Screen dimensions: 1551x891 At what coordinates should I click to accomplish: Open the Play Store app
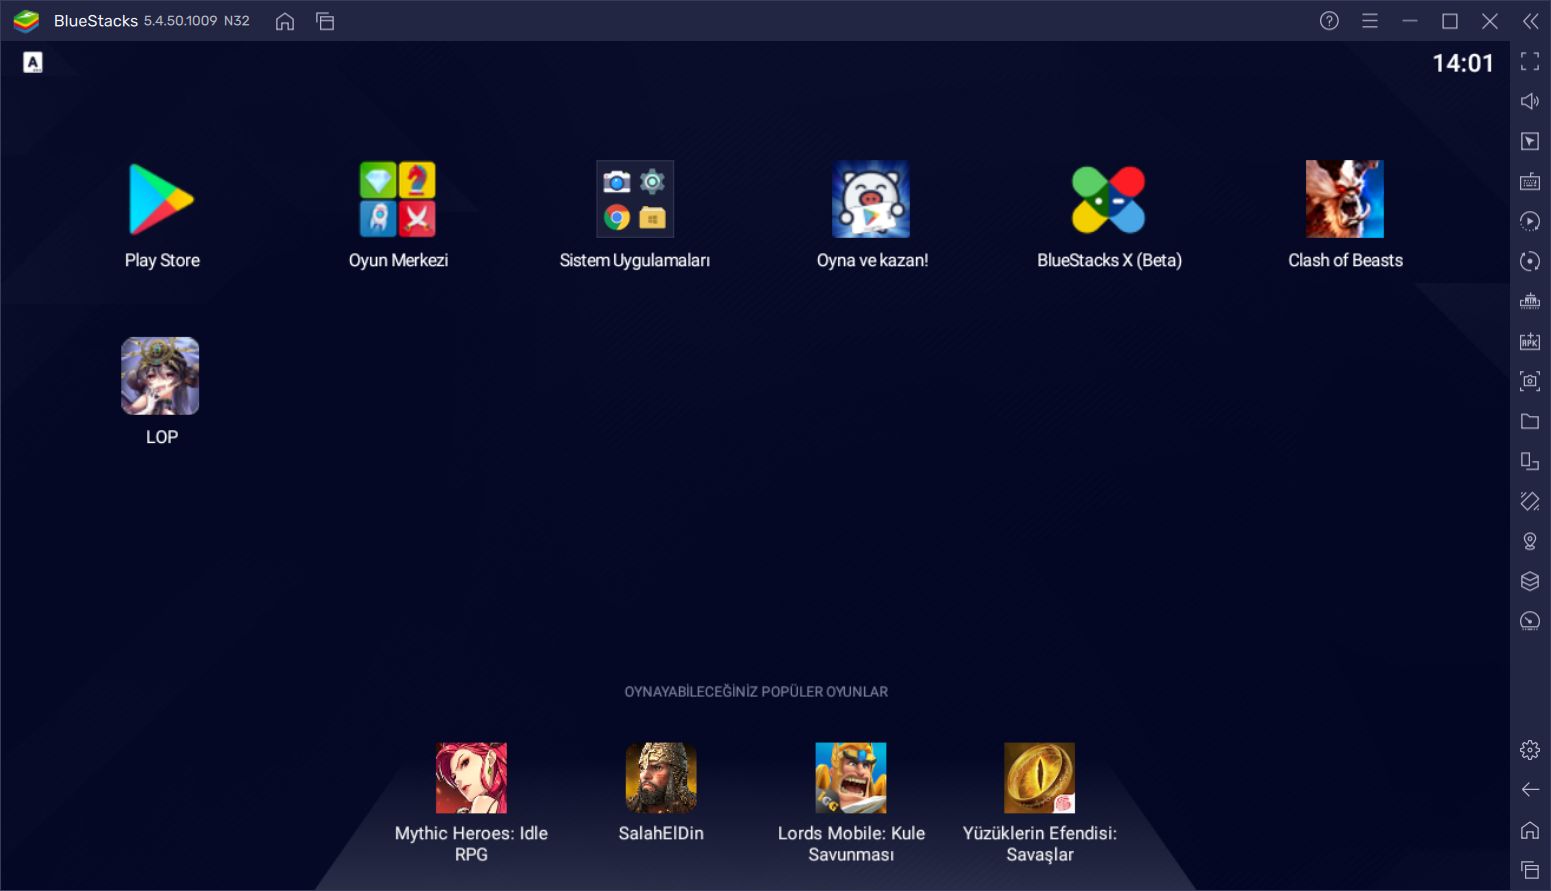point(161,199)
